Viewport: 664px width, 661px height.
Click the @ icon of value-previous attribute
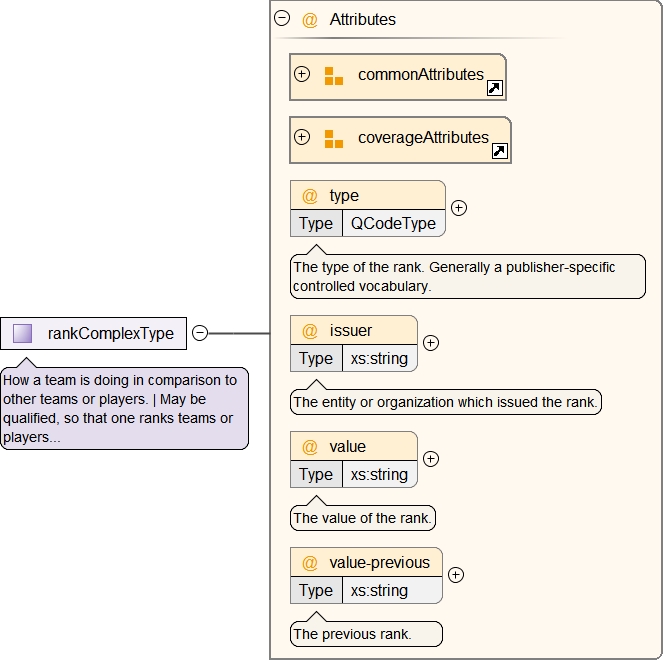pos(310,563)
